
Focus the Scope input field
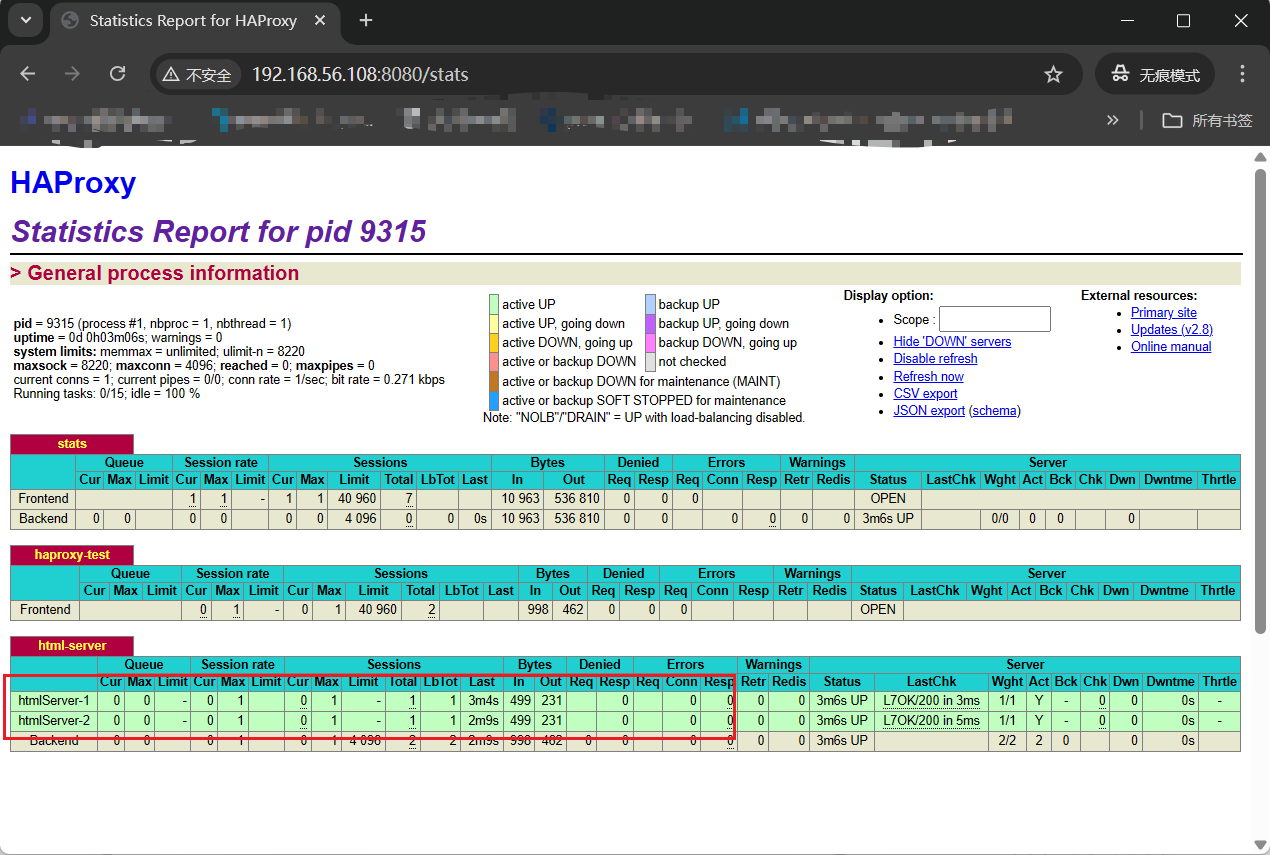click(x=994, y=319)
